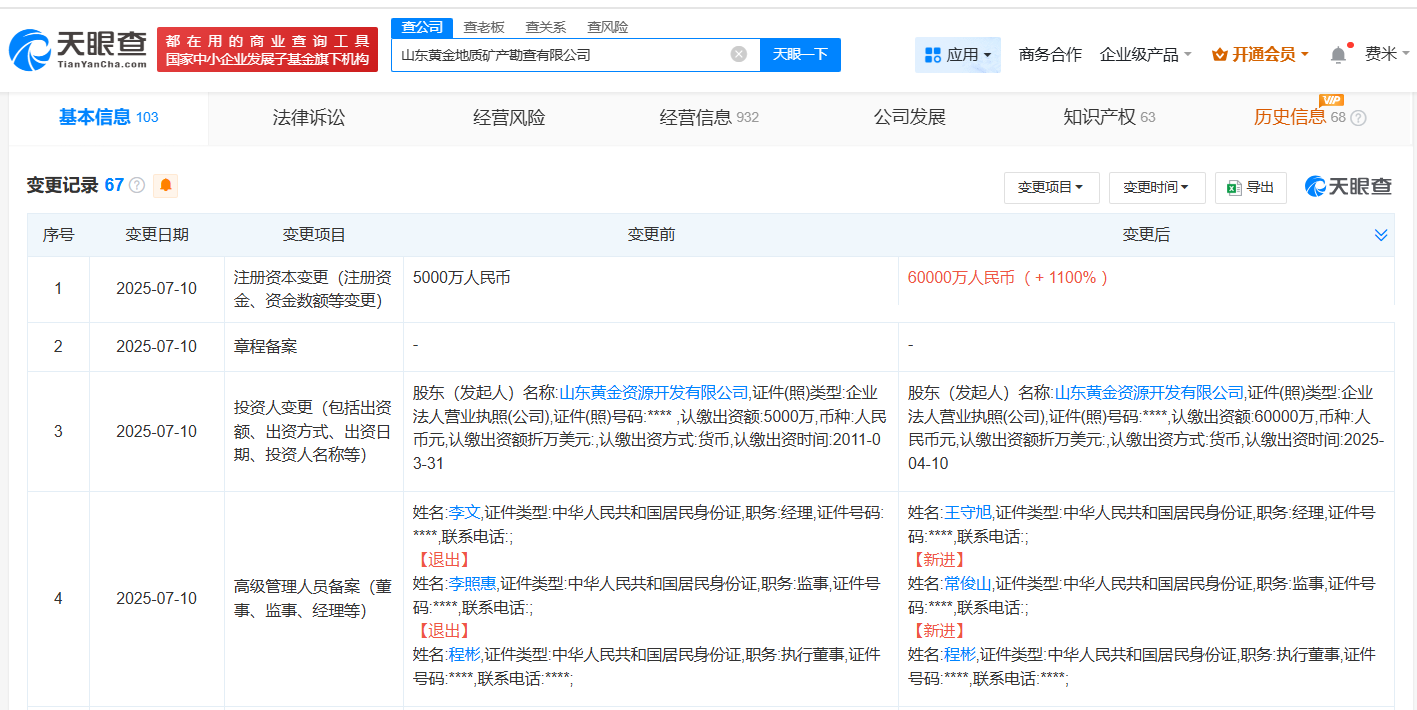The width and height of the screenshot is (1417, 710).
Task: Open the 王守旭 person link
Action: click(967, 513)
